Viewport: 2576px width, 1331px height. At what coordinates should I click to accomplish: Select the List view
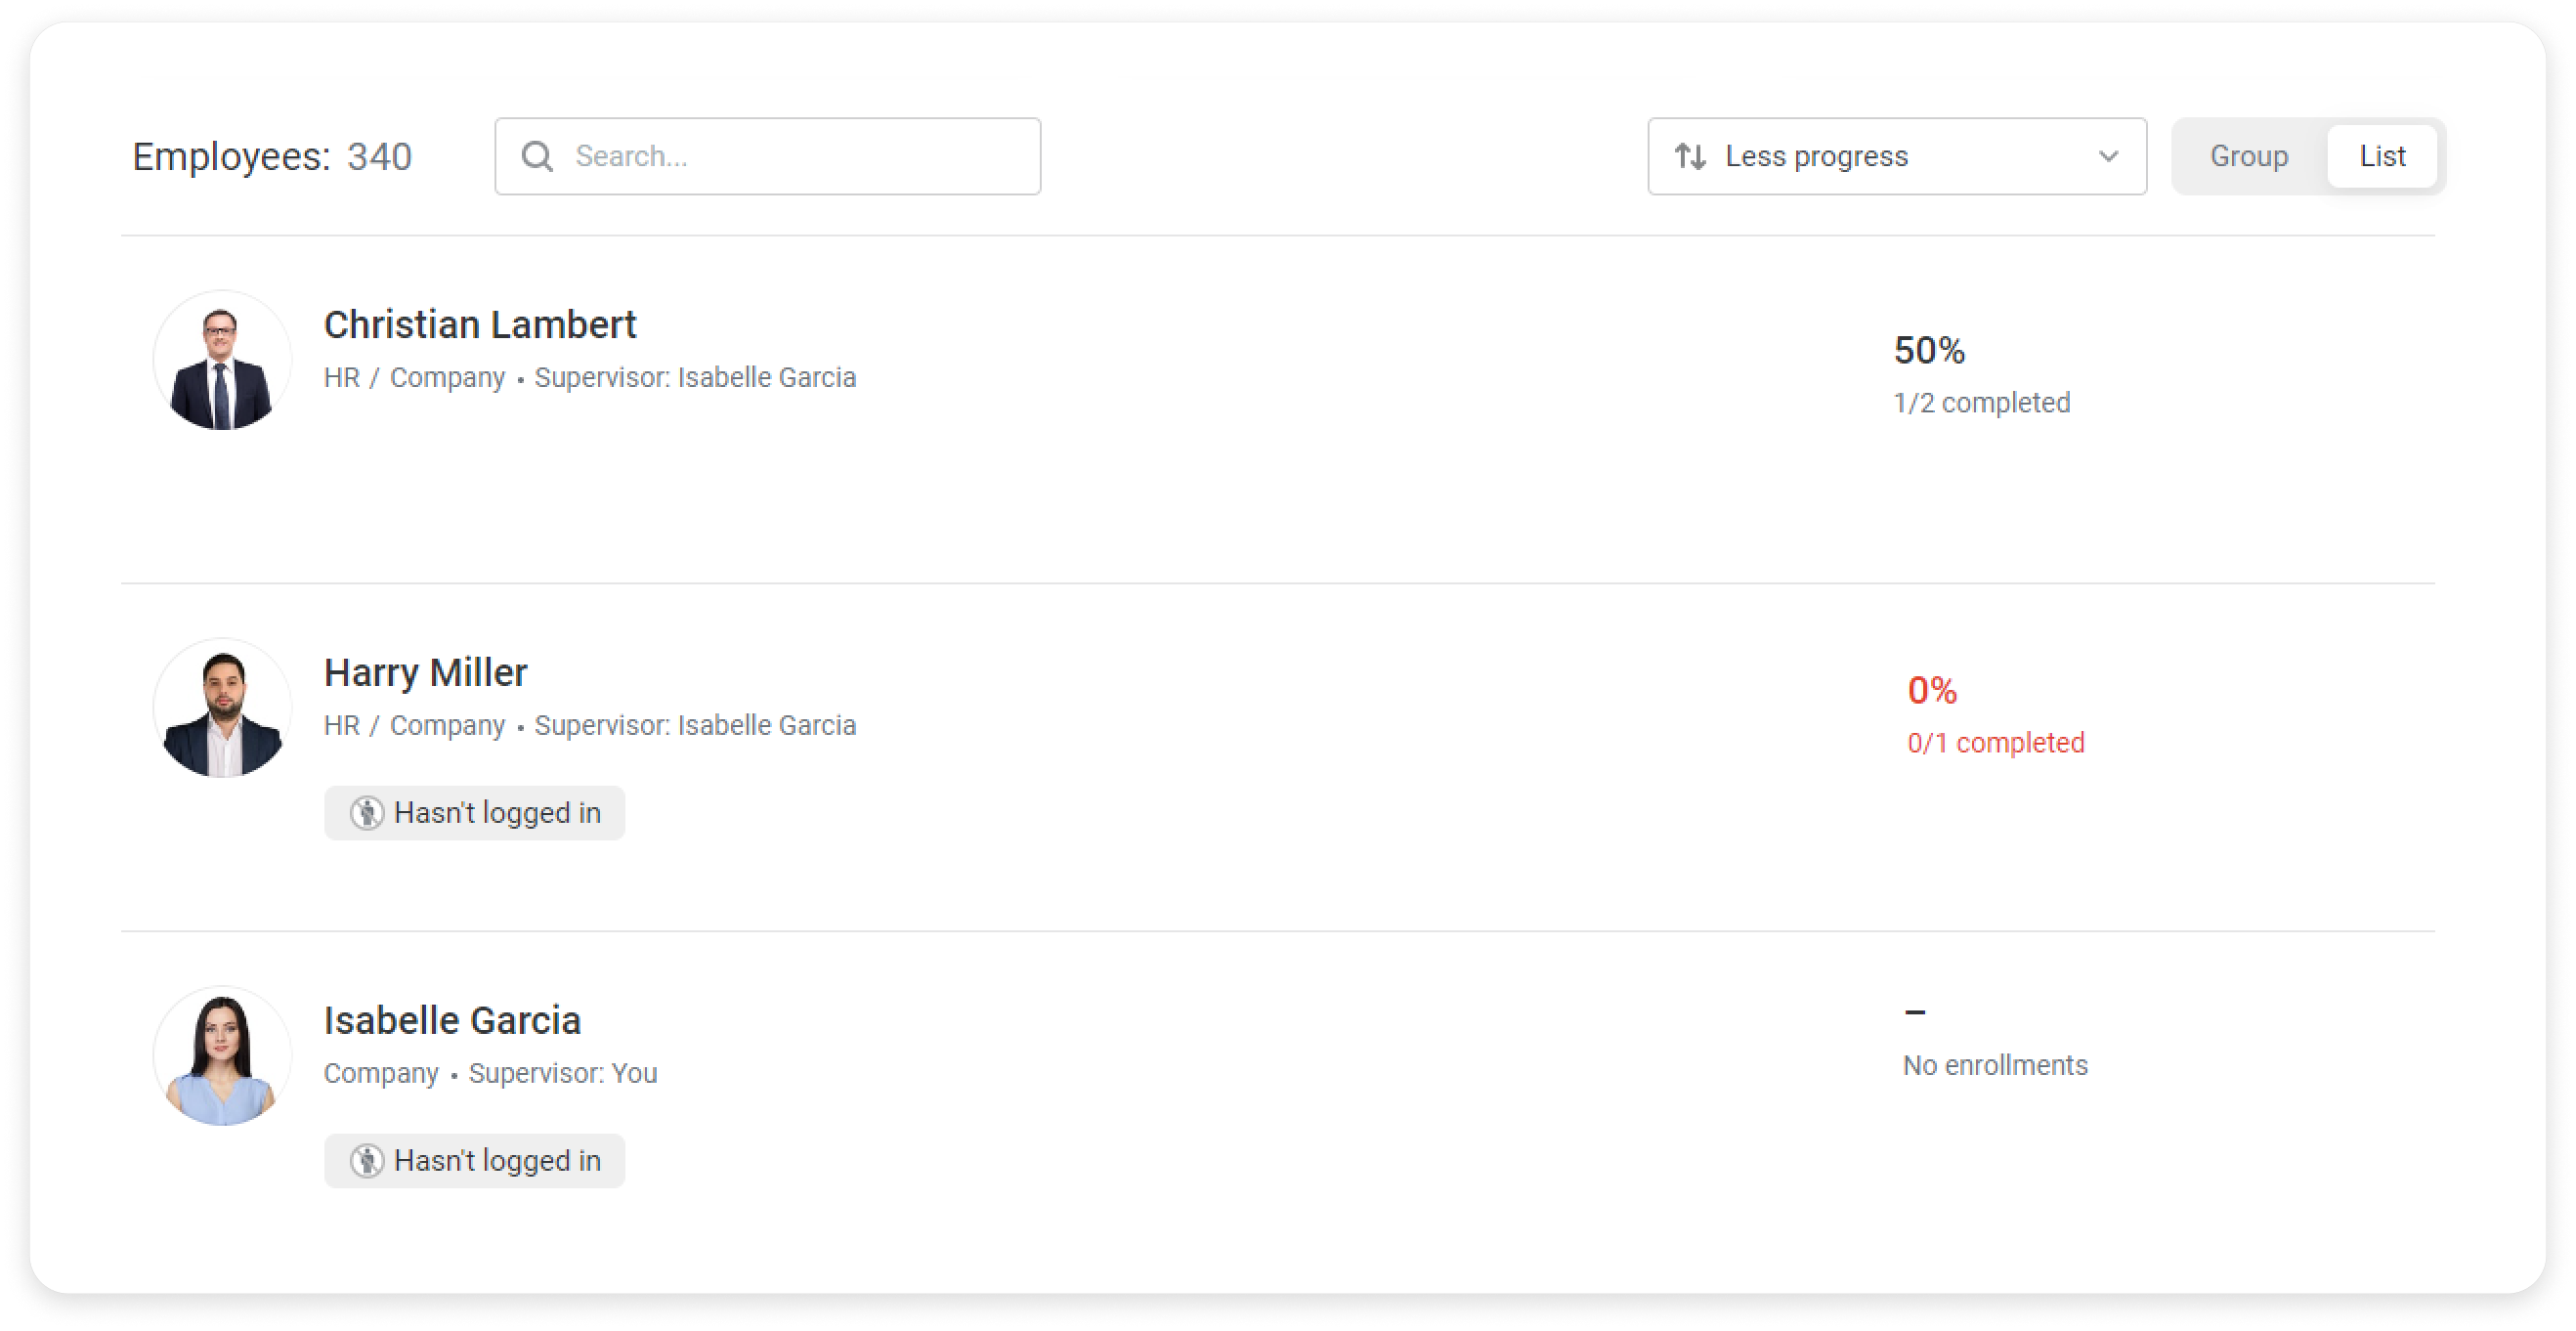tap(2383, 155)
